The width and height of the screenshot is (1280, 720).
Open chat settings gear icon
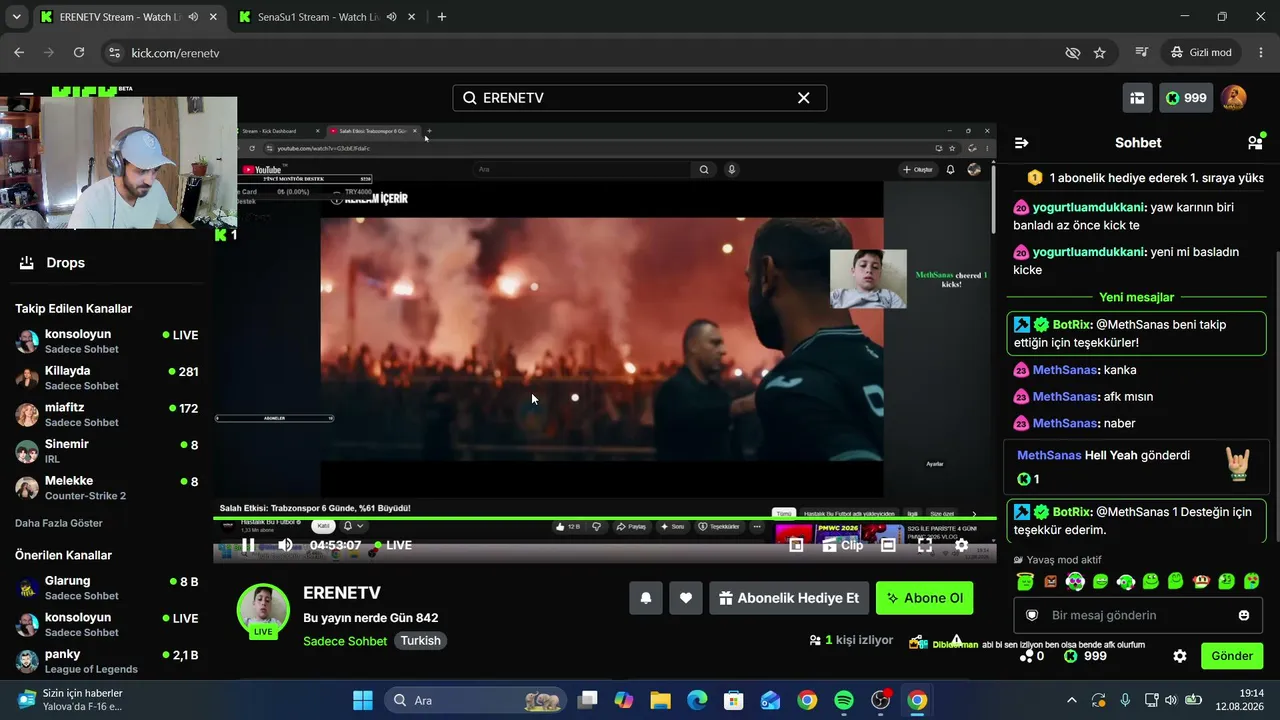(x=1180, y=656)
